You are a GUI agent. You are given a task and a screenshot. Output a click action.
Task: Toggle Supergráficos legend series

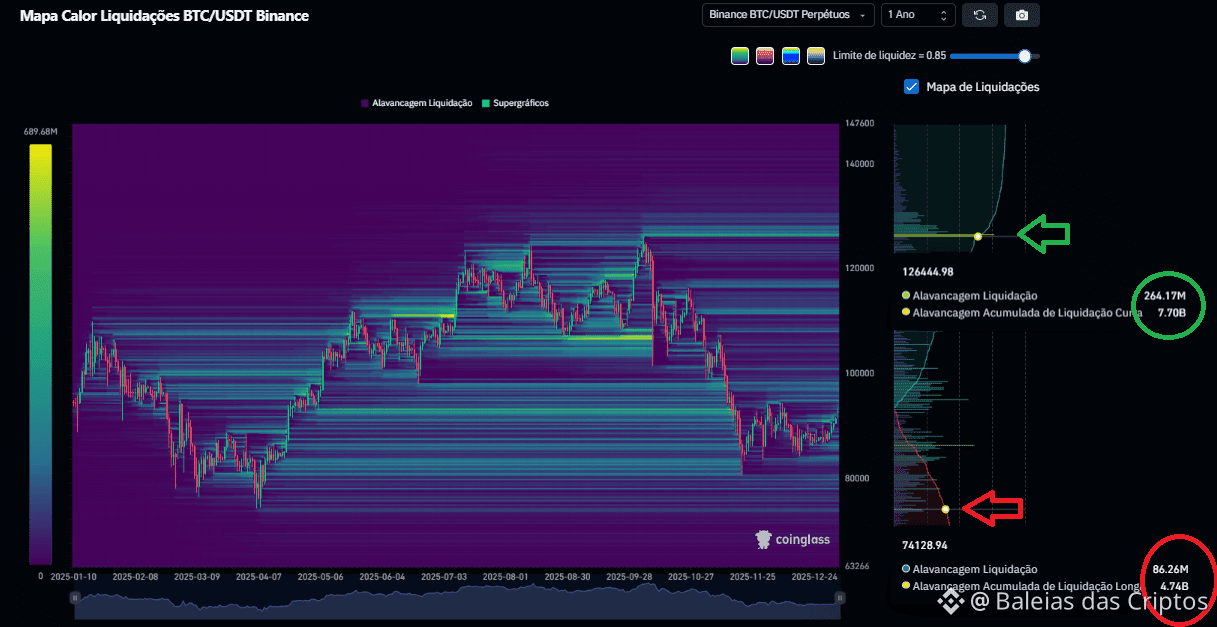coord(514,103)
